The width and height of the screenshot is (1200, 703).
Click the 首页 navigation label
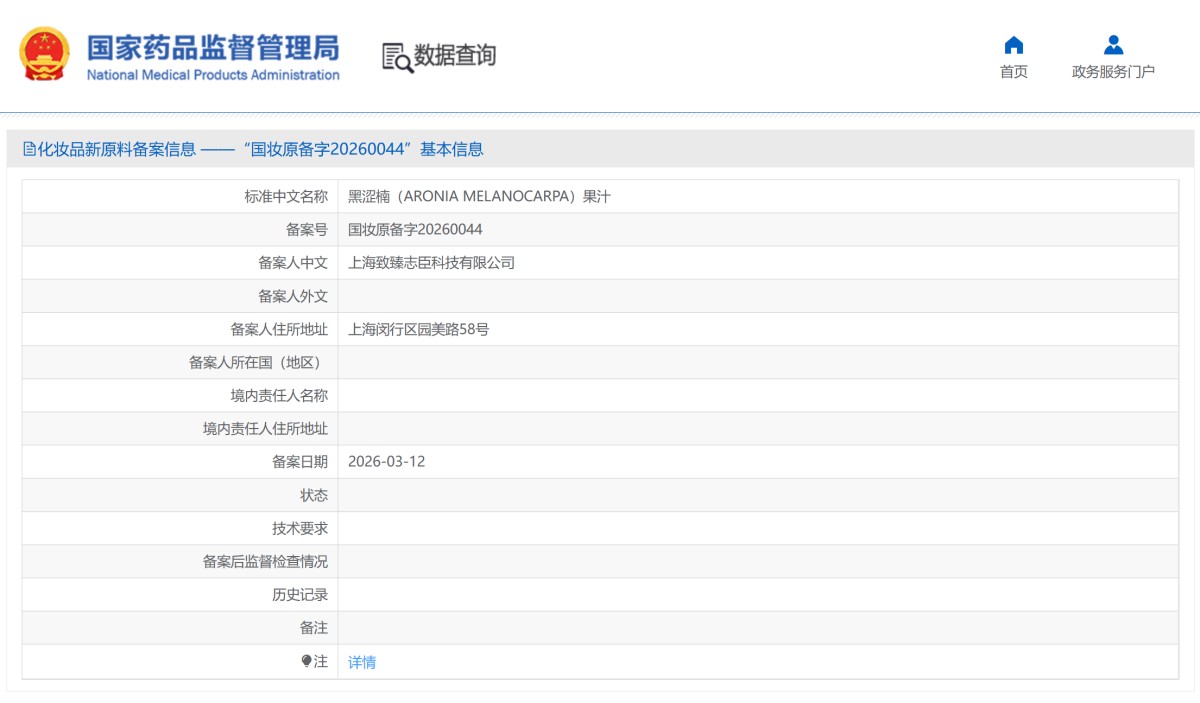[x=1015, y=72]
